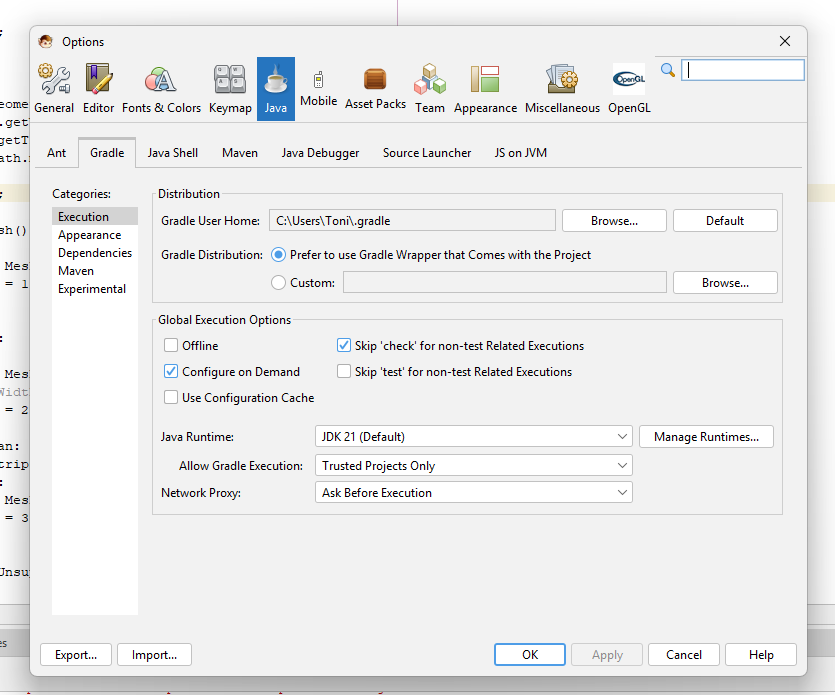Switch to the Gradle tab
The image size is (835, 695).
107,153
